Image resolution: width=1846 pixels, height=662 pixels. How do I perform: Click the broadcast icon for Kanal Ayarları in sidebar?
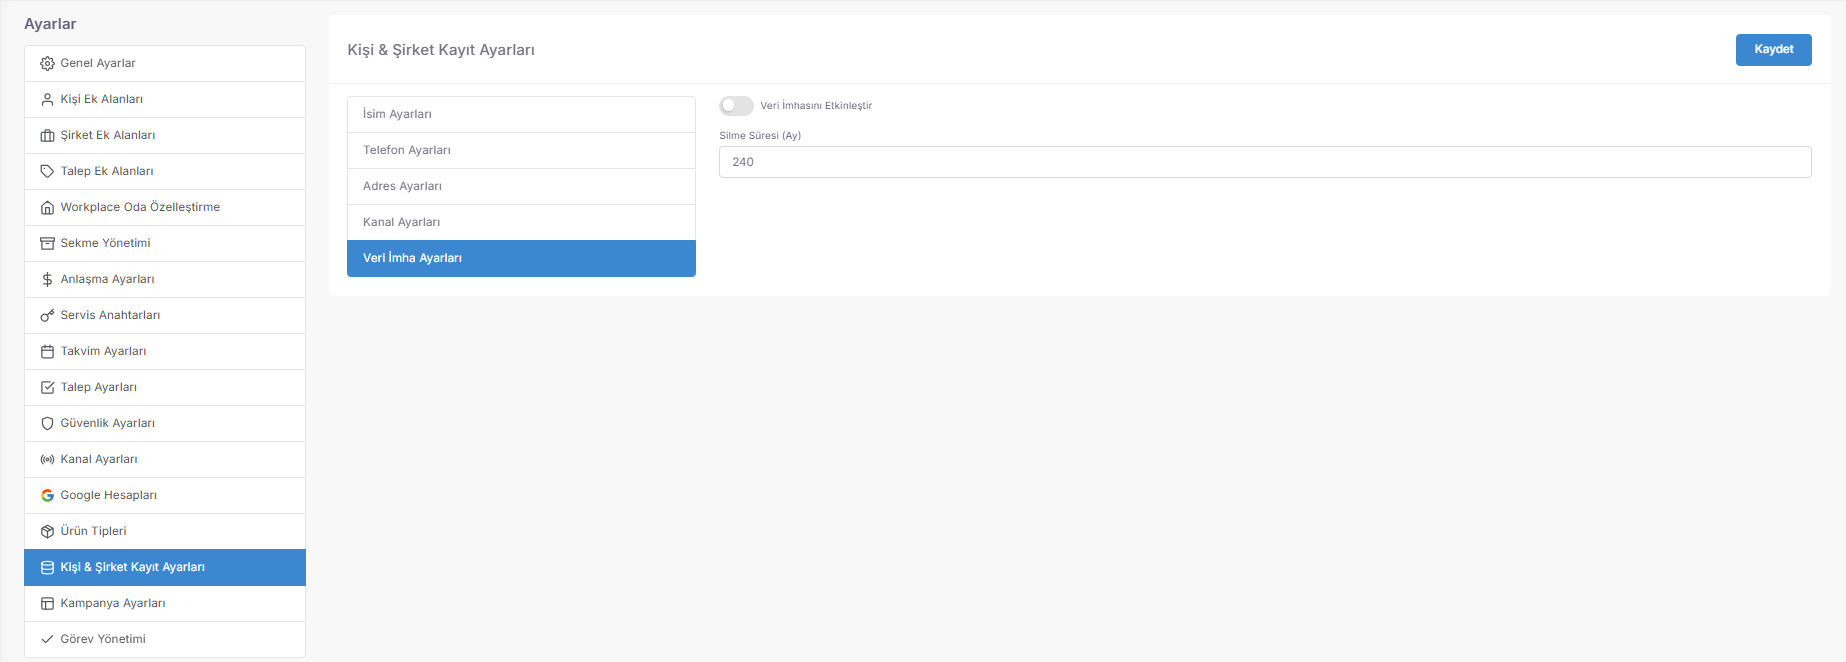[x=47, y=459]
